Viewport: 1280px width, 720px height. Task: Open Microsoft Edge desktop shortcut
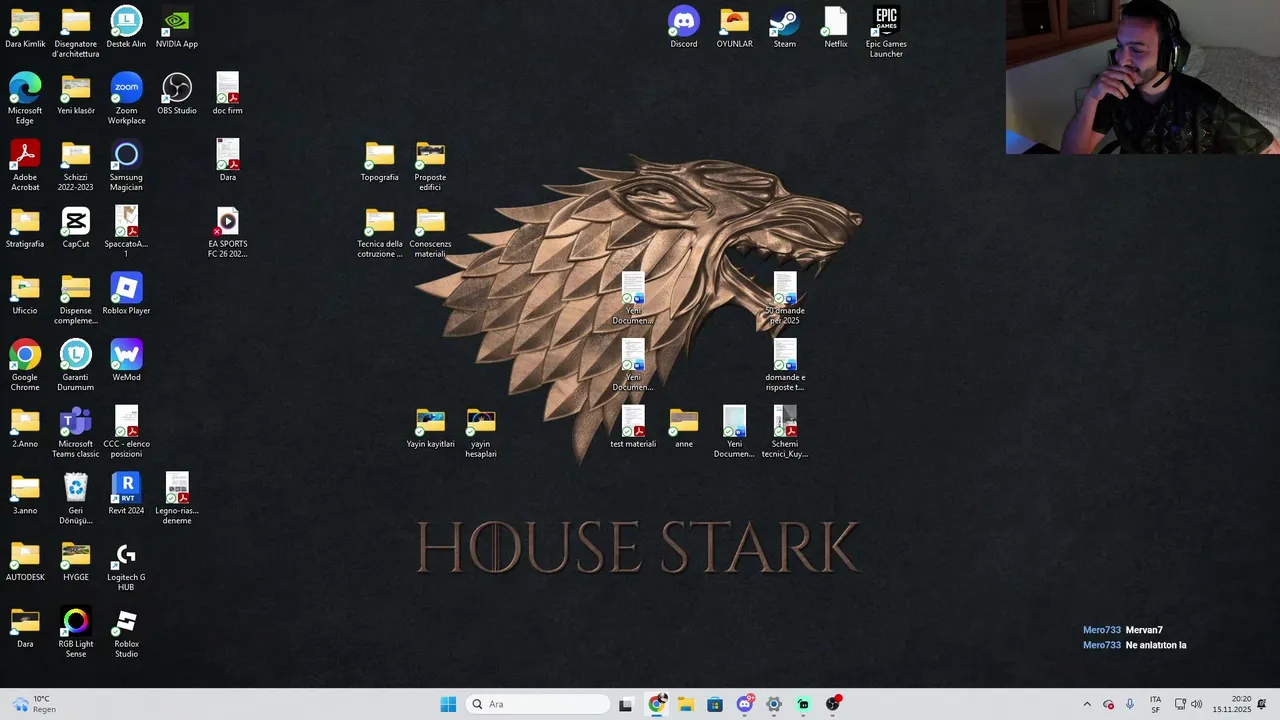[x=25, y=99]
